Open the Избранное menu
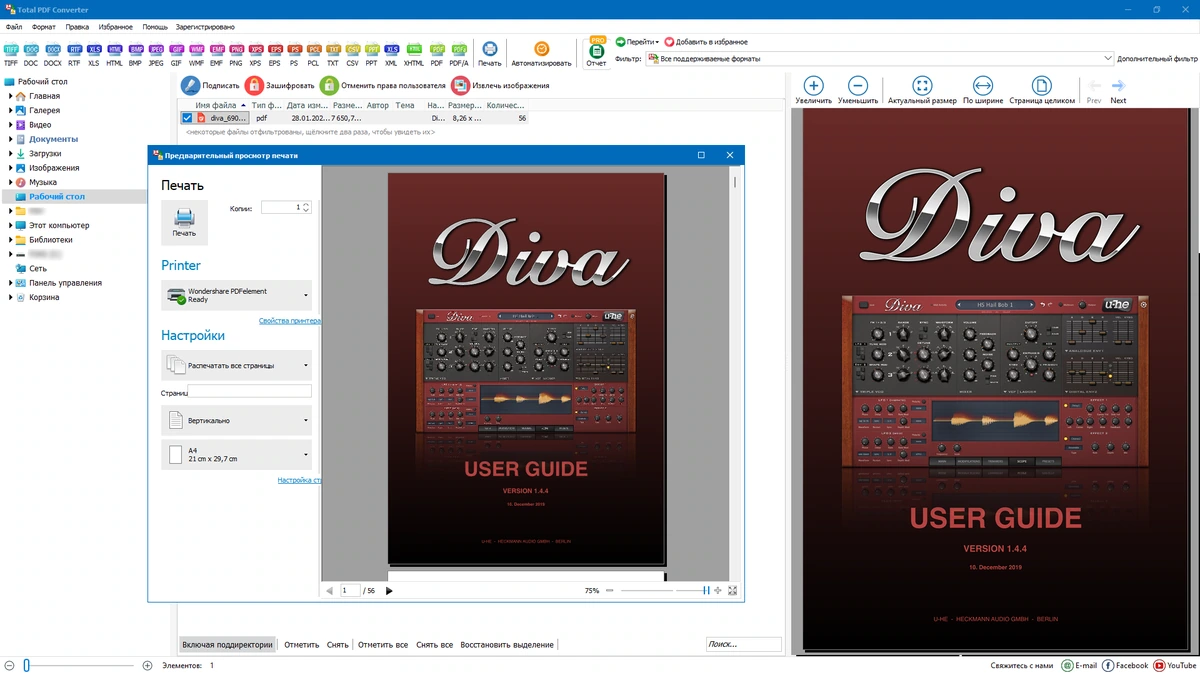Viewport: 1200px width, 675px height. (x=115, y=27)
